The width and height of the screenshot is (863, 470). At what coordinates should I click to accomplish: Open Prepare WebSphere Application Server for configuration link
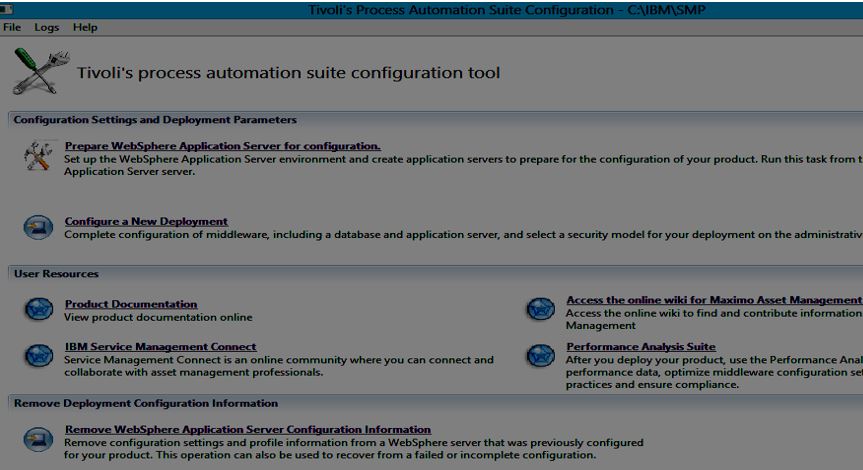click(x=222, y=146)
